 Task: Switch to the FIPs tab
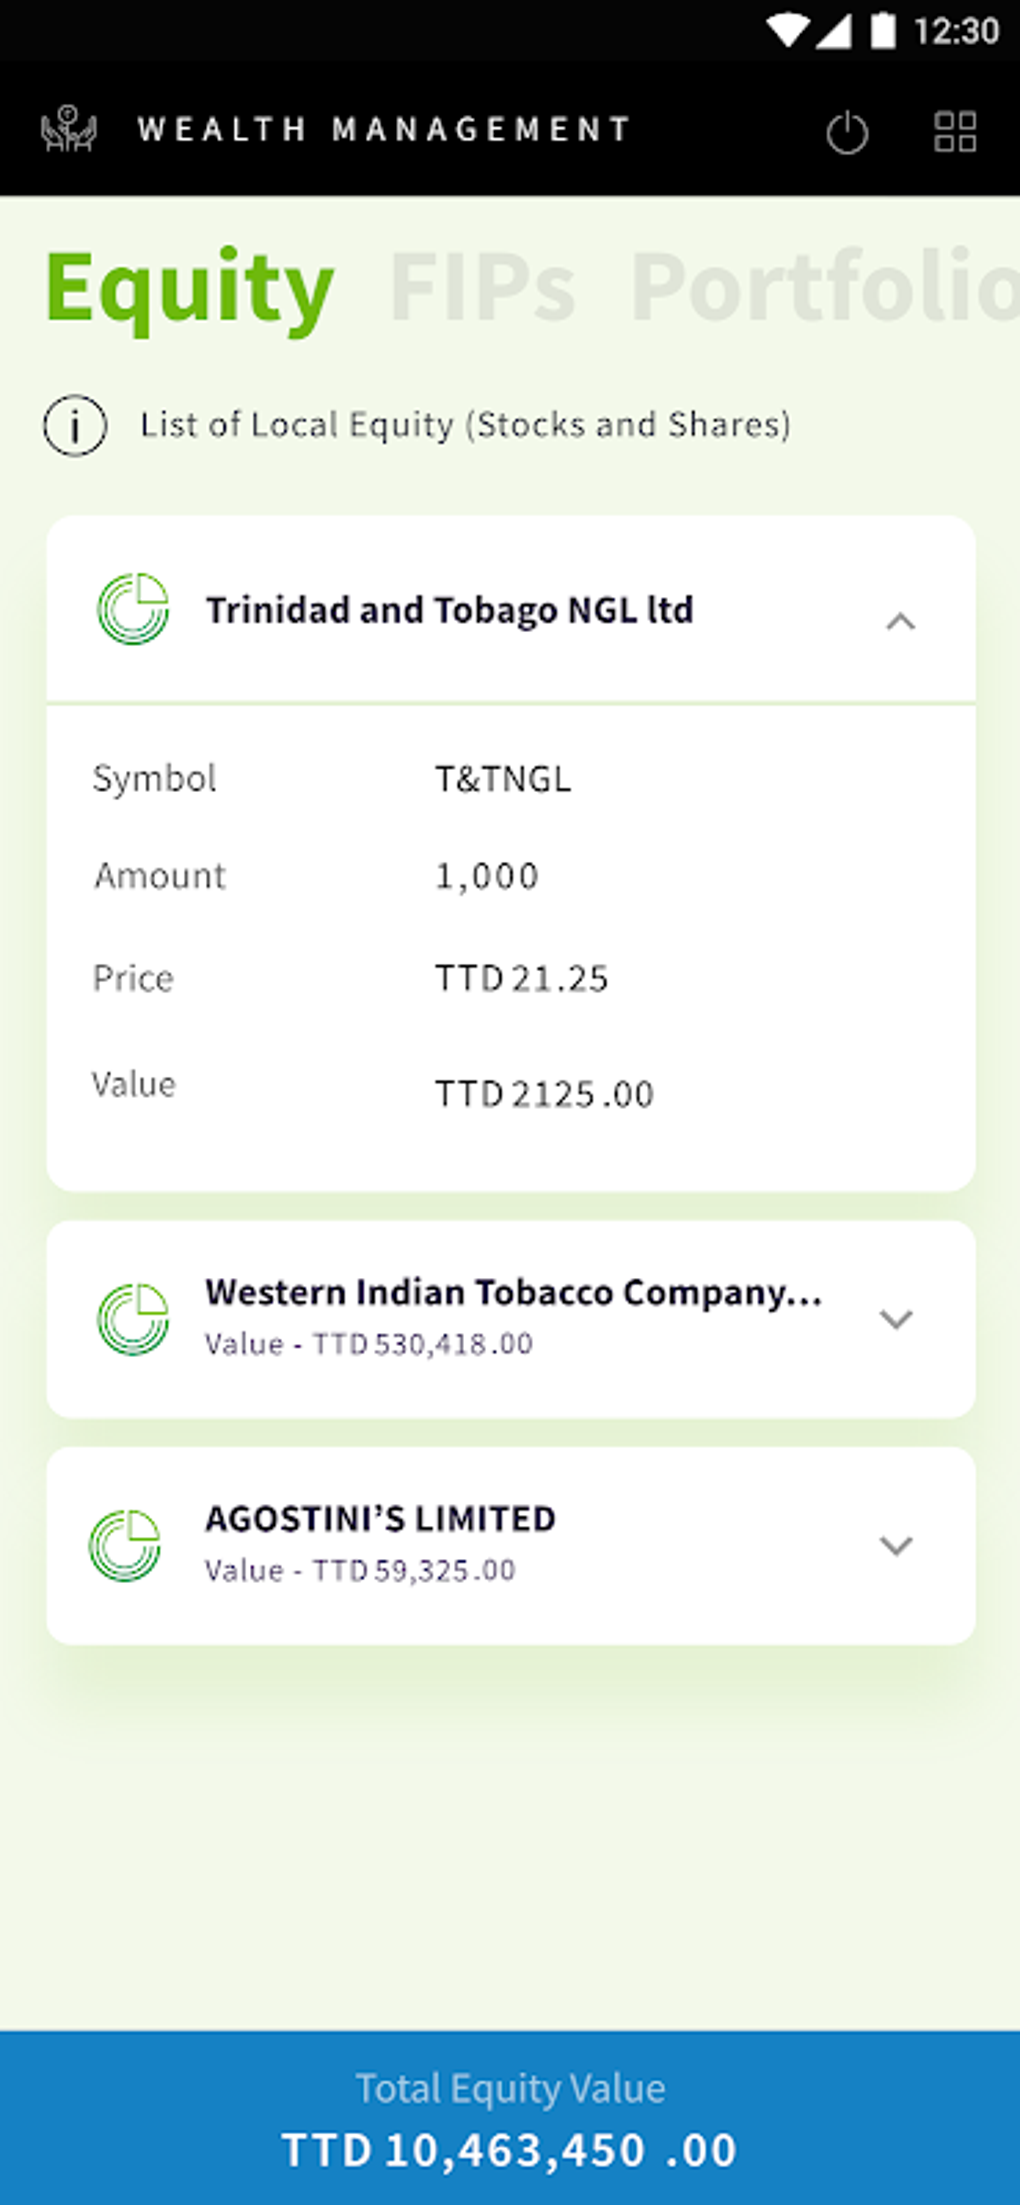482,288
